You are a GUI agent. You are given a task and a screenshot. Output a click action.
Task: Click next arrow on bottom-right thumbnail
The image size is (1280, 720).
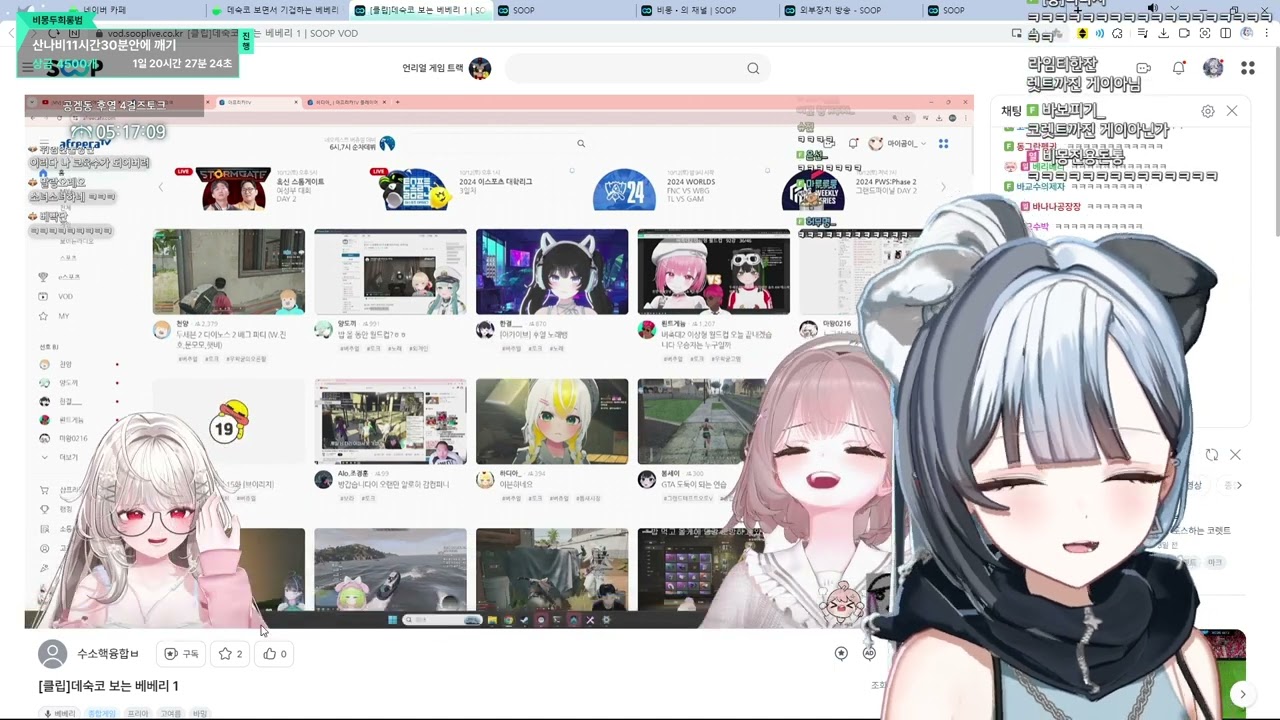(1242, 694)
